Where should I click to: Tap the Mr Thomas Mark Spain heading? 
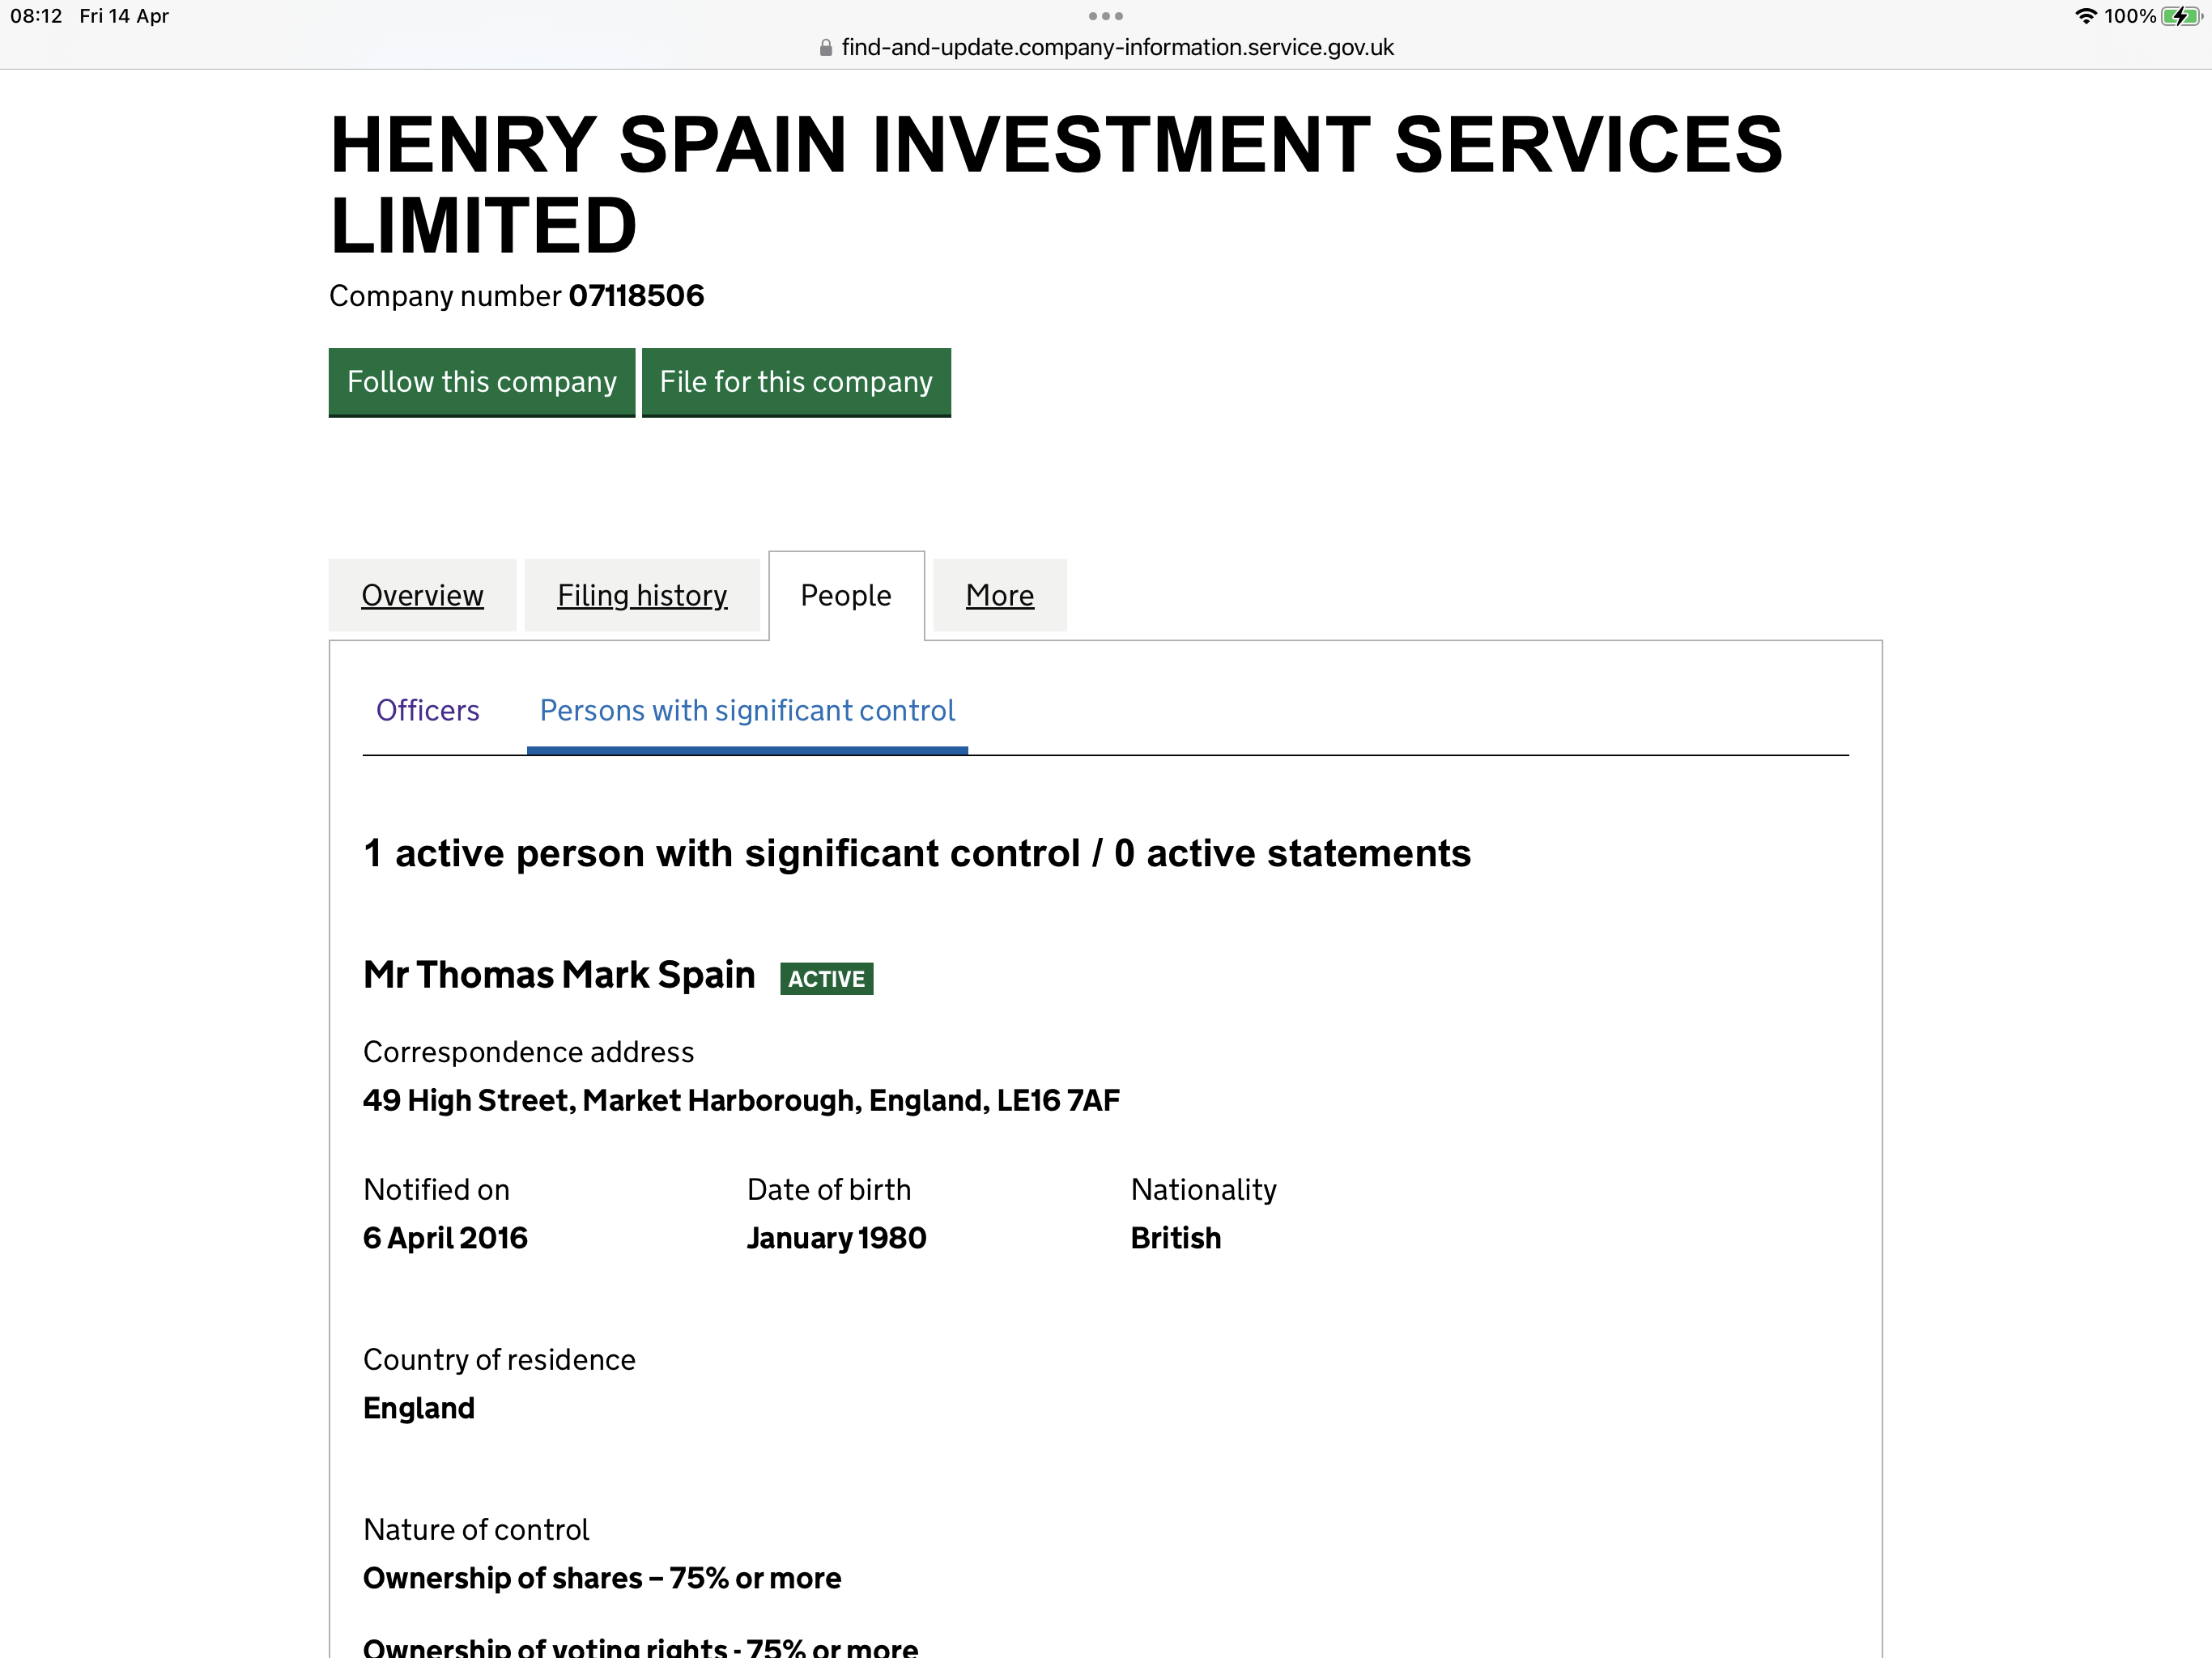pos(559,975)
